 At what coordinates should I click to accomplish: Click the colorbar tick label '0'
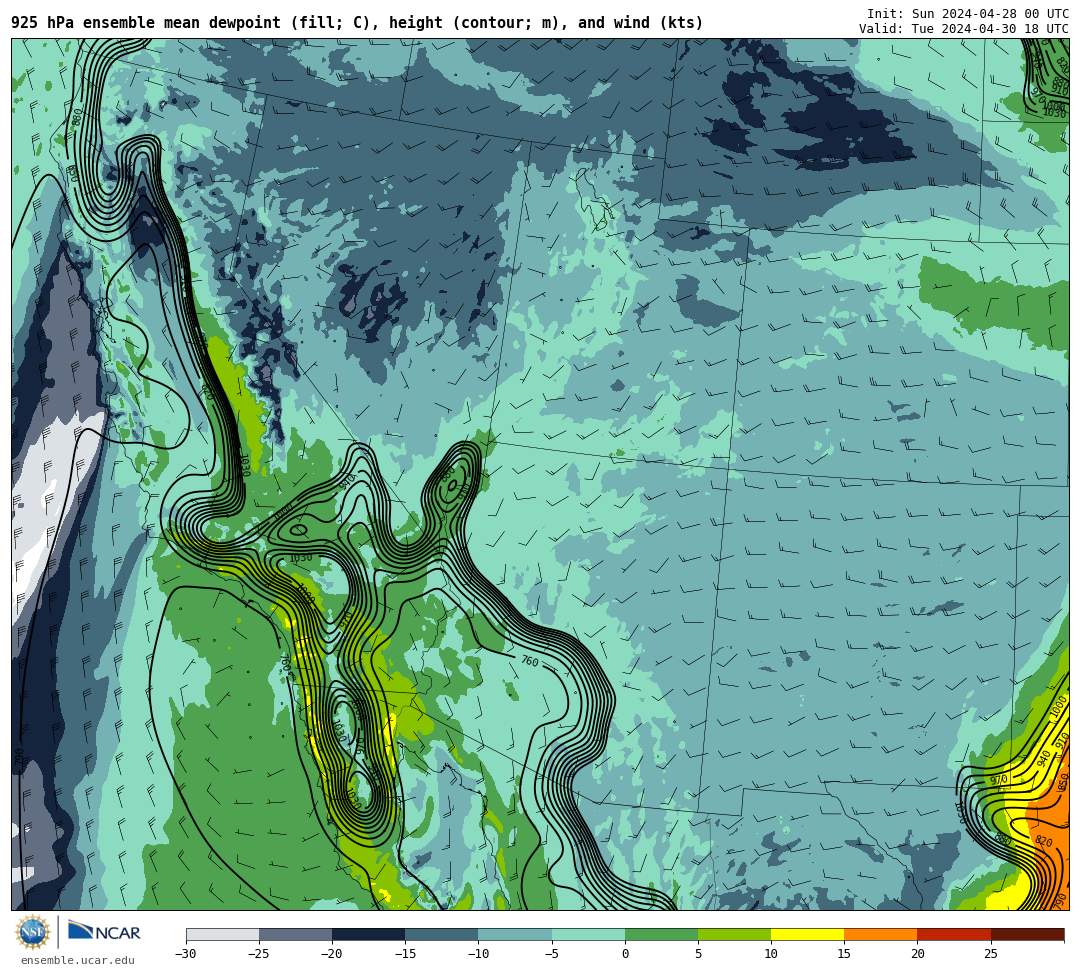[x=625, y=954]
